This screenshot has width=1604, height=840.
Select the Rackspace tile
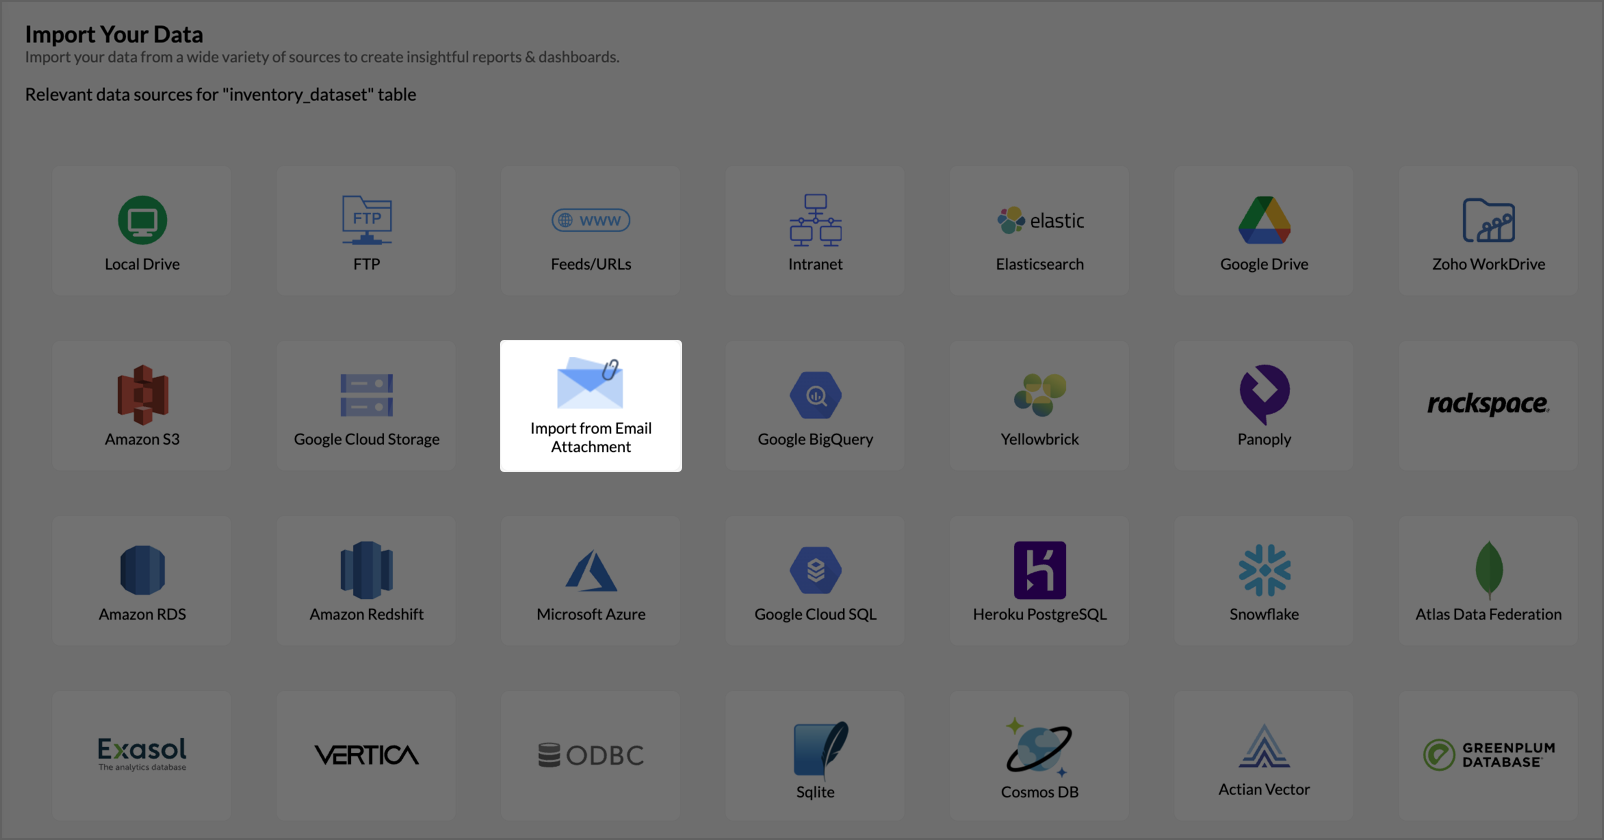point(1488,406)
